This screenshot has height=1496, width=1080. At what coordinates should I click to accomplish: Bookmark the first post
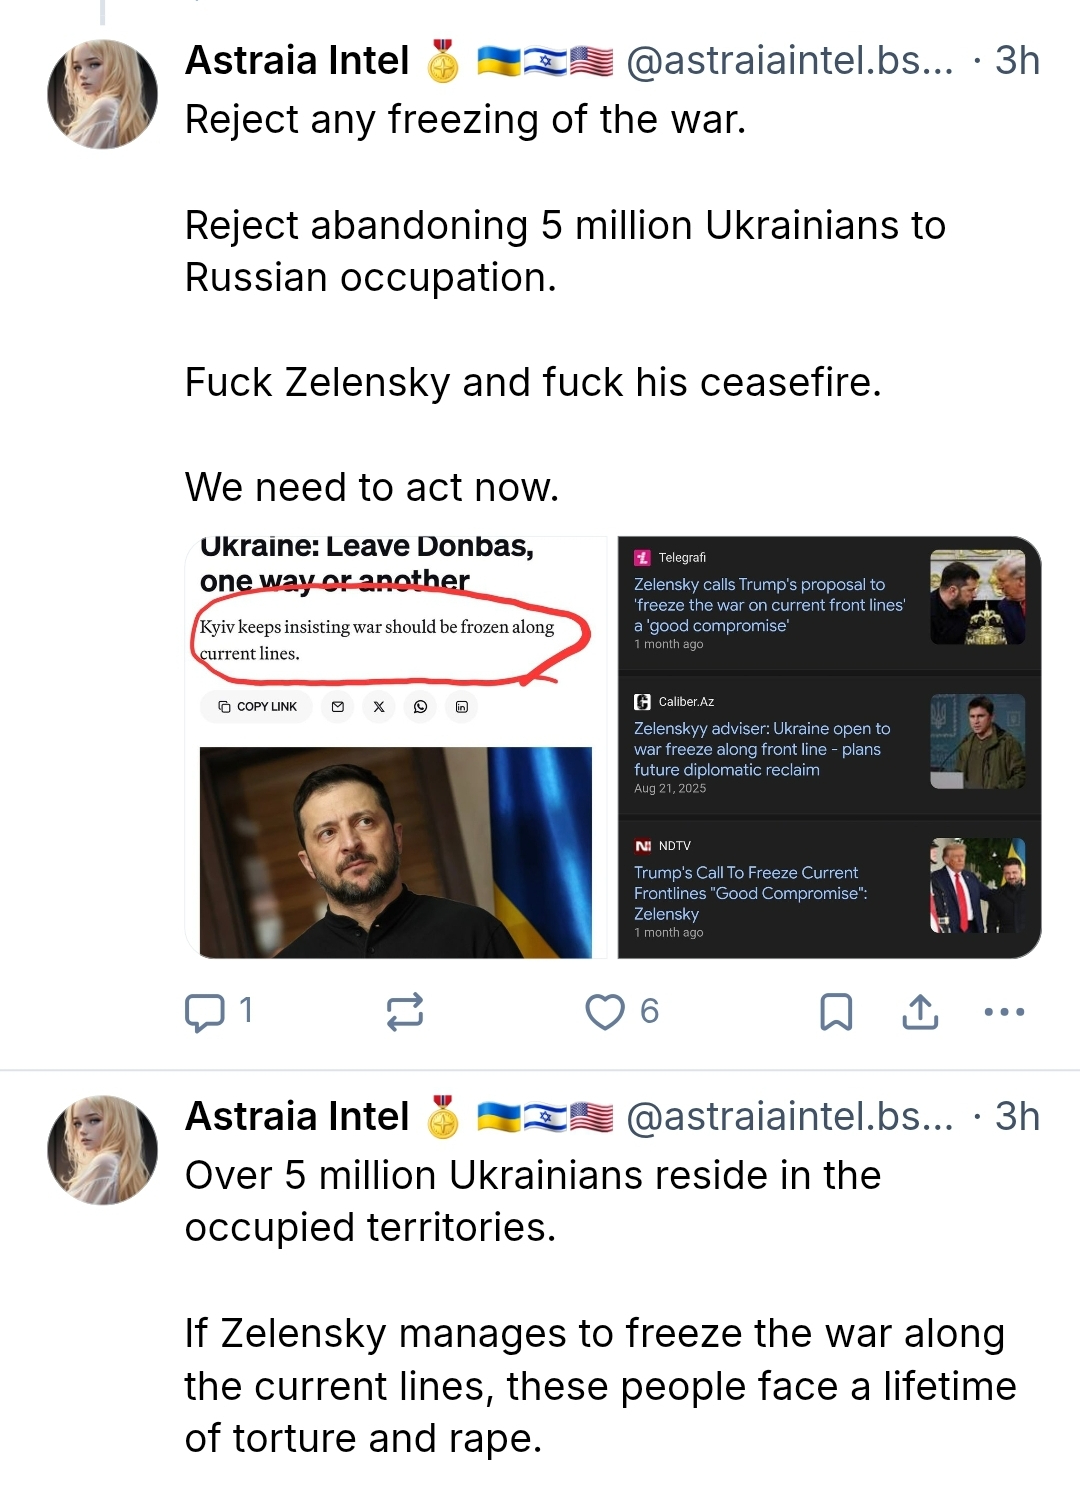coord(836,1012)
